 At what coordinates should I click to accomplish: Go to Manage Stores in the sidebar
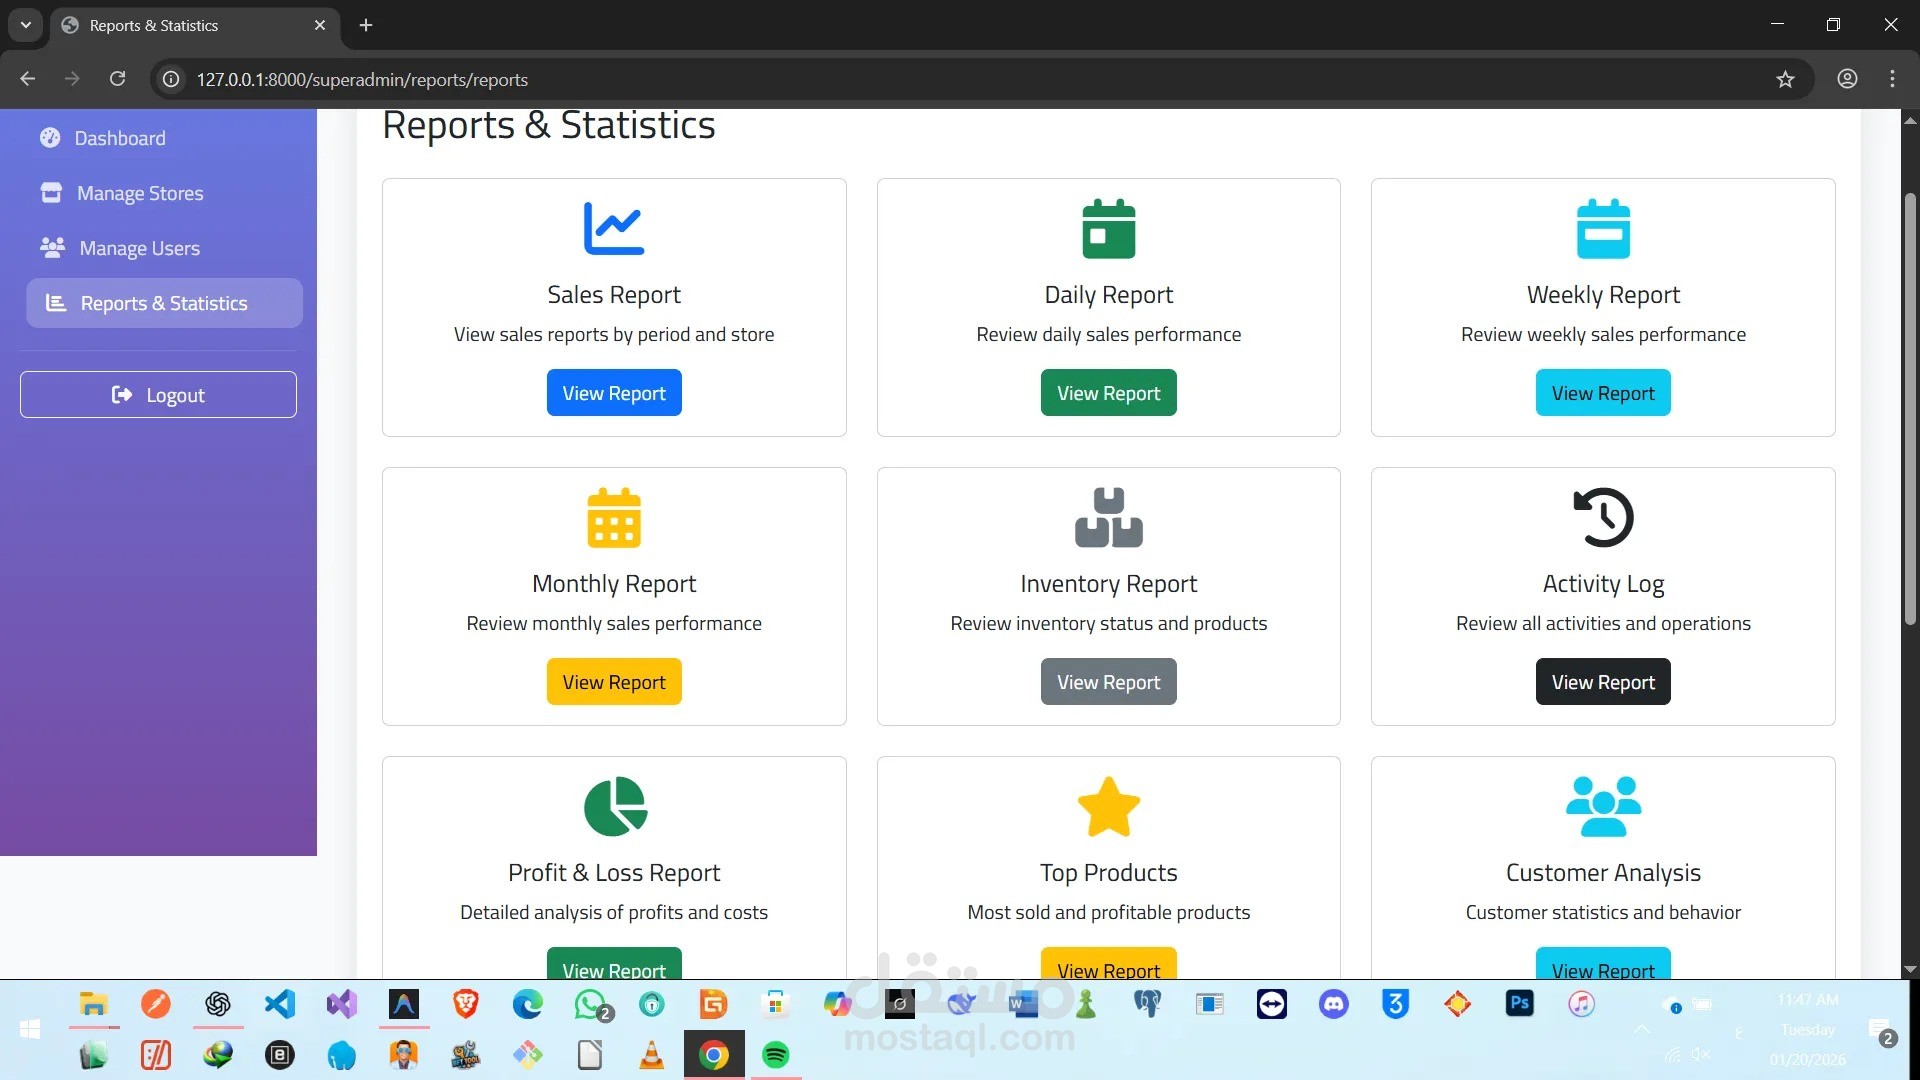(140, 193)
